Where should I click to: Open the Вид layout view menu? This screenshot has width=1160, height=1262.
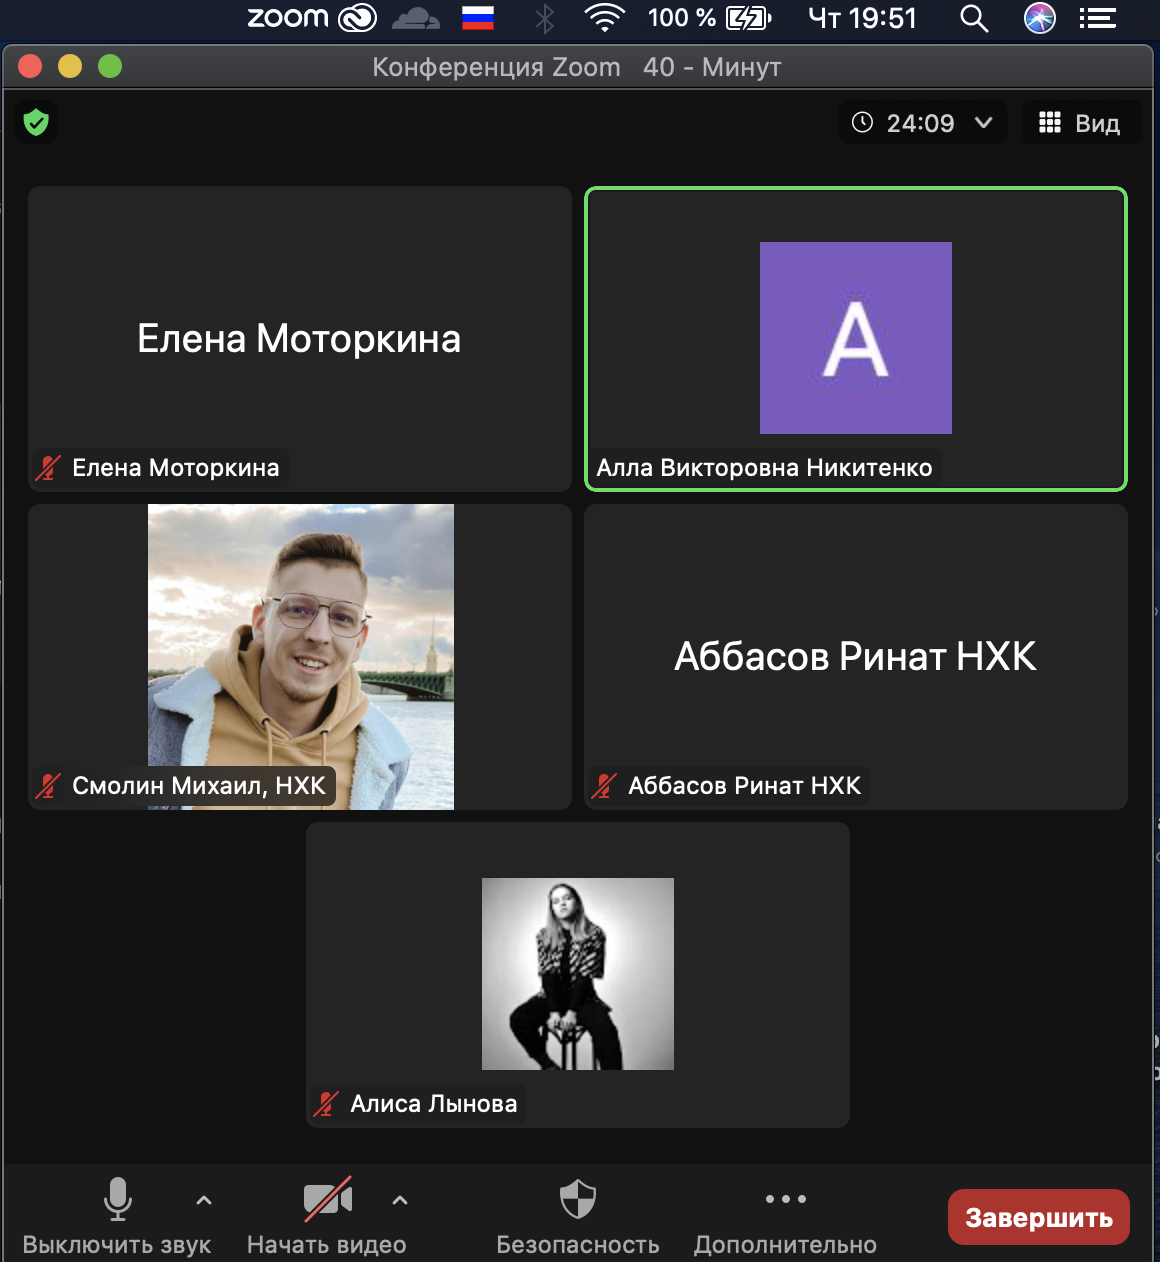coord(1080,123)
